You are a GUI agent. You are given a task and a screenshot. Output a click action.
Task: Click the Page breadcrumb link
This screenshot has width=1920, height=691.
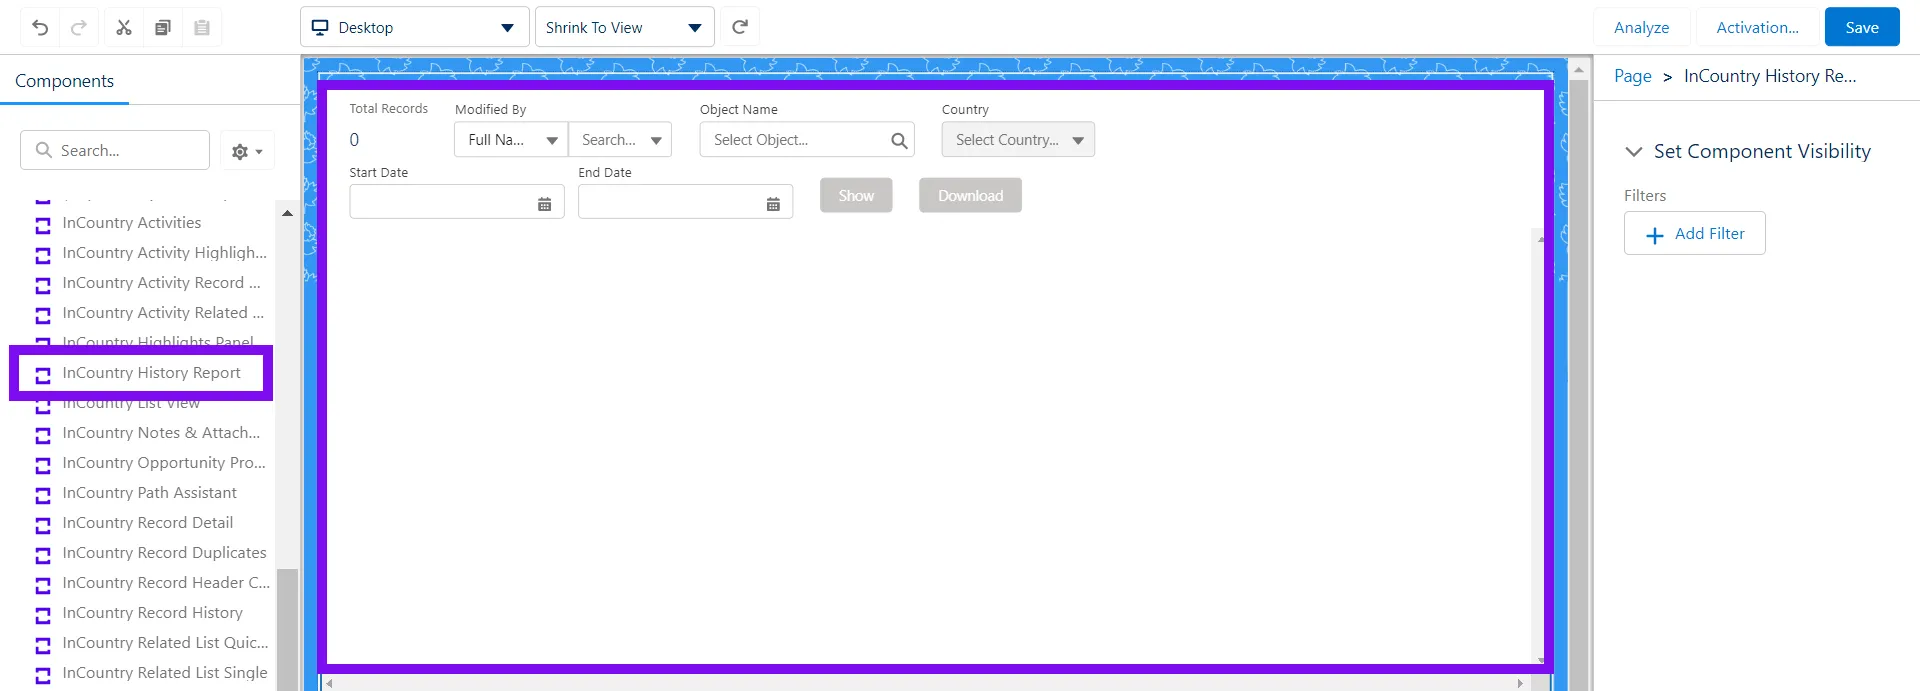[x=1632, y=76]
